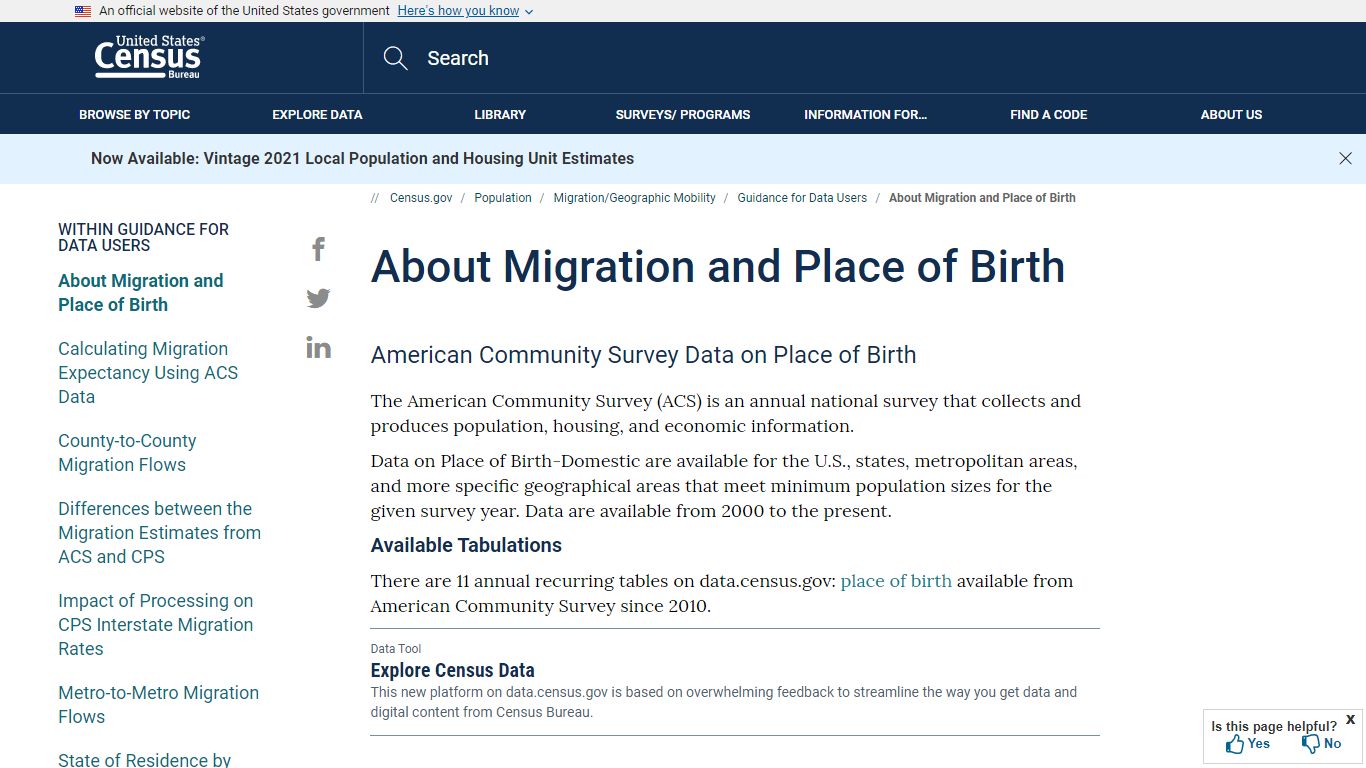Open the Information For... menu
Image resolution: width=1366 pixels, height=768 pixels.
[x=866, y=114]
